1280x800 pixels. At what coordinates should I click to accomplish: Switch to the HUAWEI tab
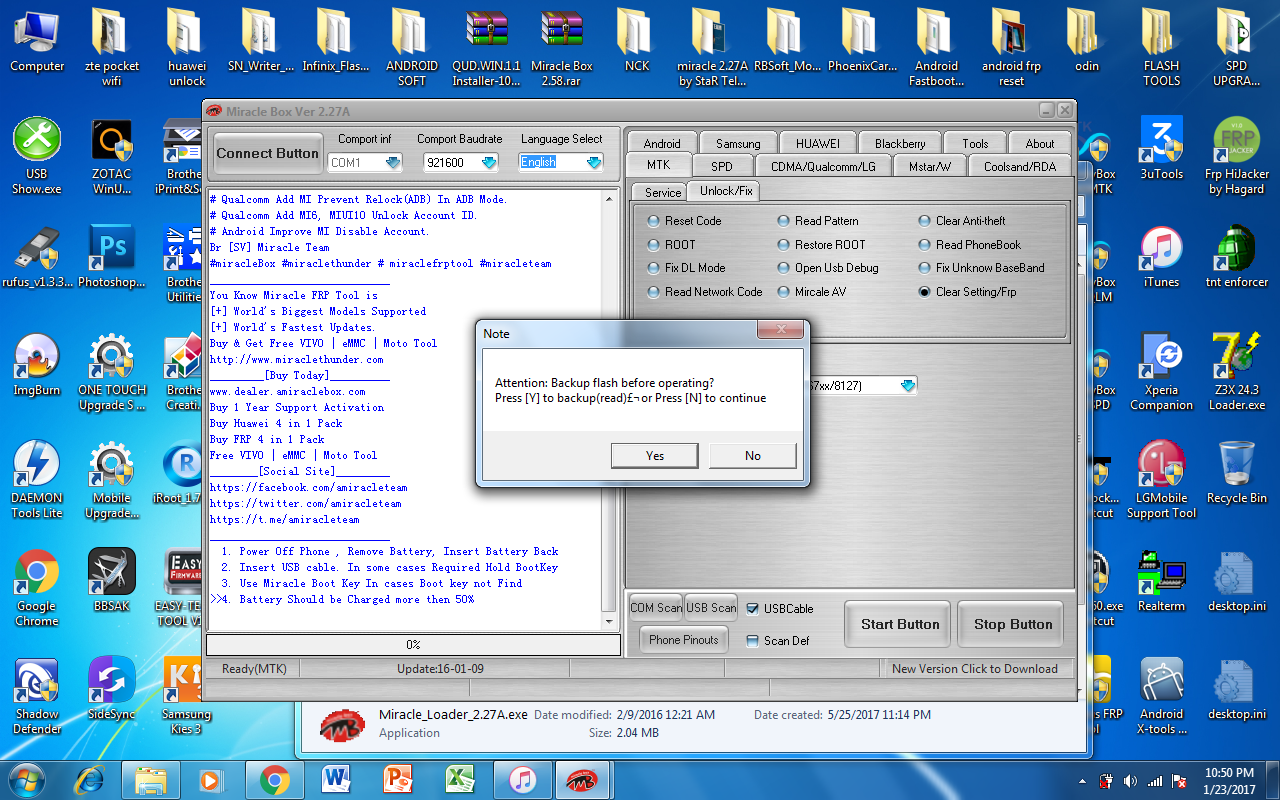coord(817,143)
